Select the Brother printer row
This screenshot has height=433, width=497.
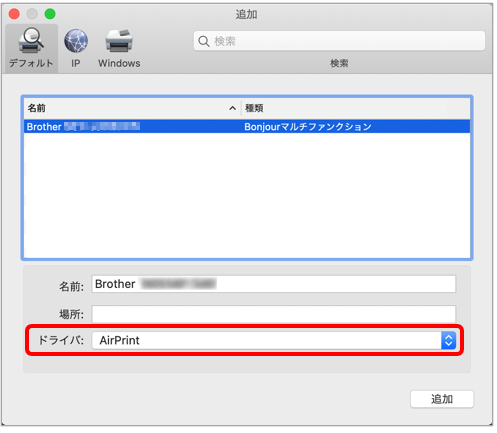pyautogui.click(x=247, y=127)
